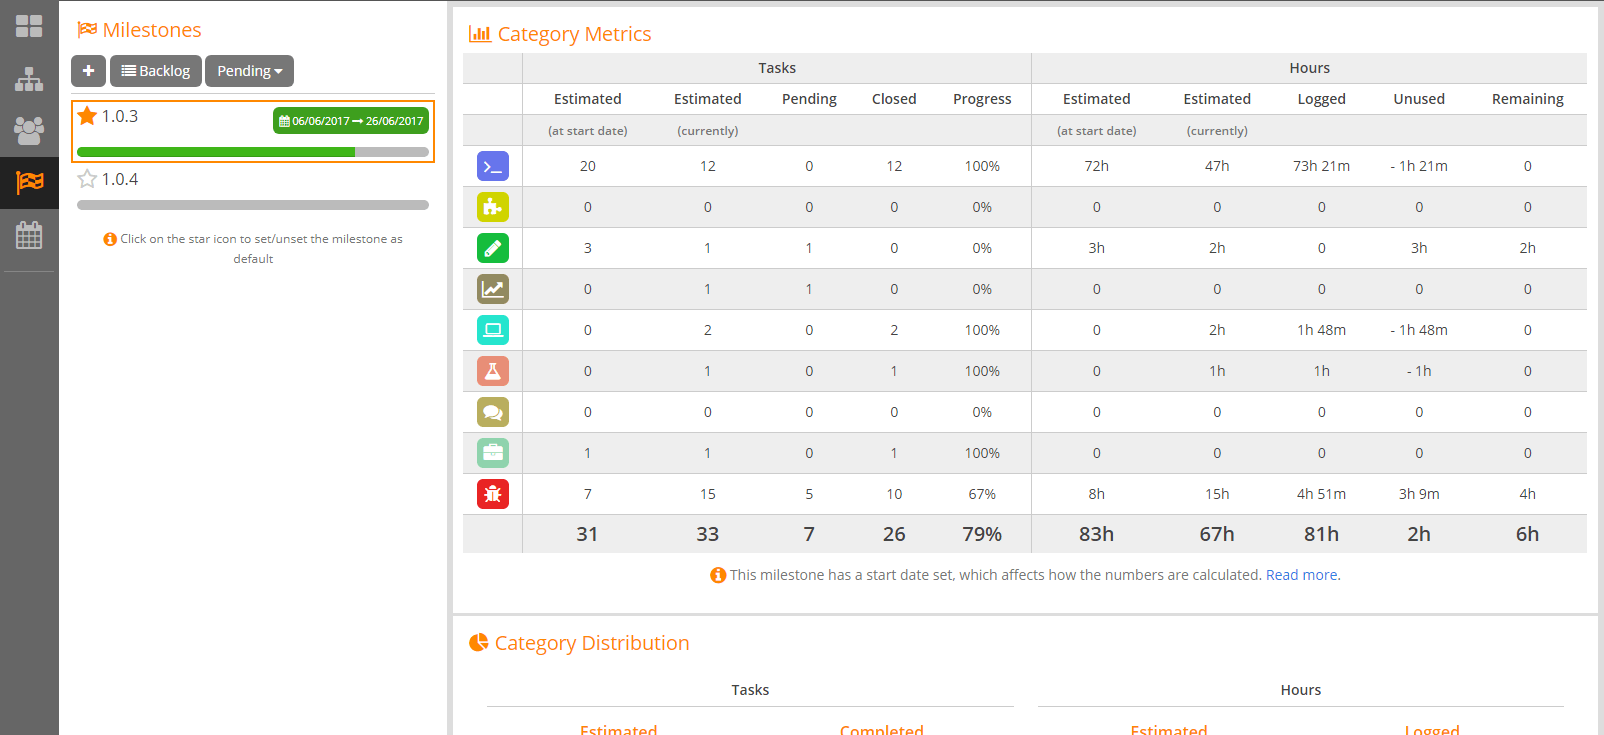Click the 06/06/2017 date range badge
Image resolution: width=1604 pixels, height=735 pixels.
coord(350,121)
